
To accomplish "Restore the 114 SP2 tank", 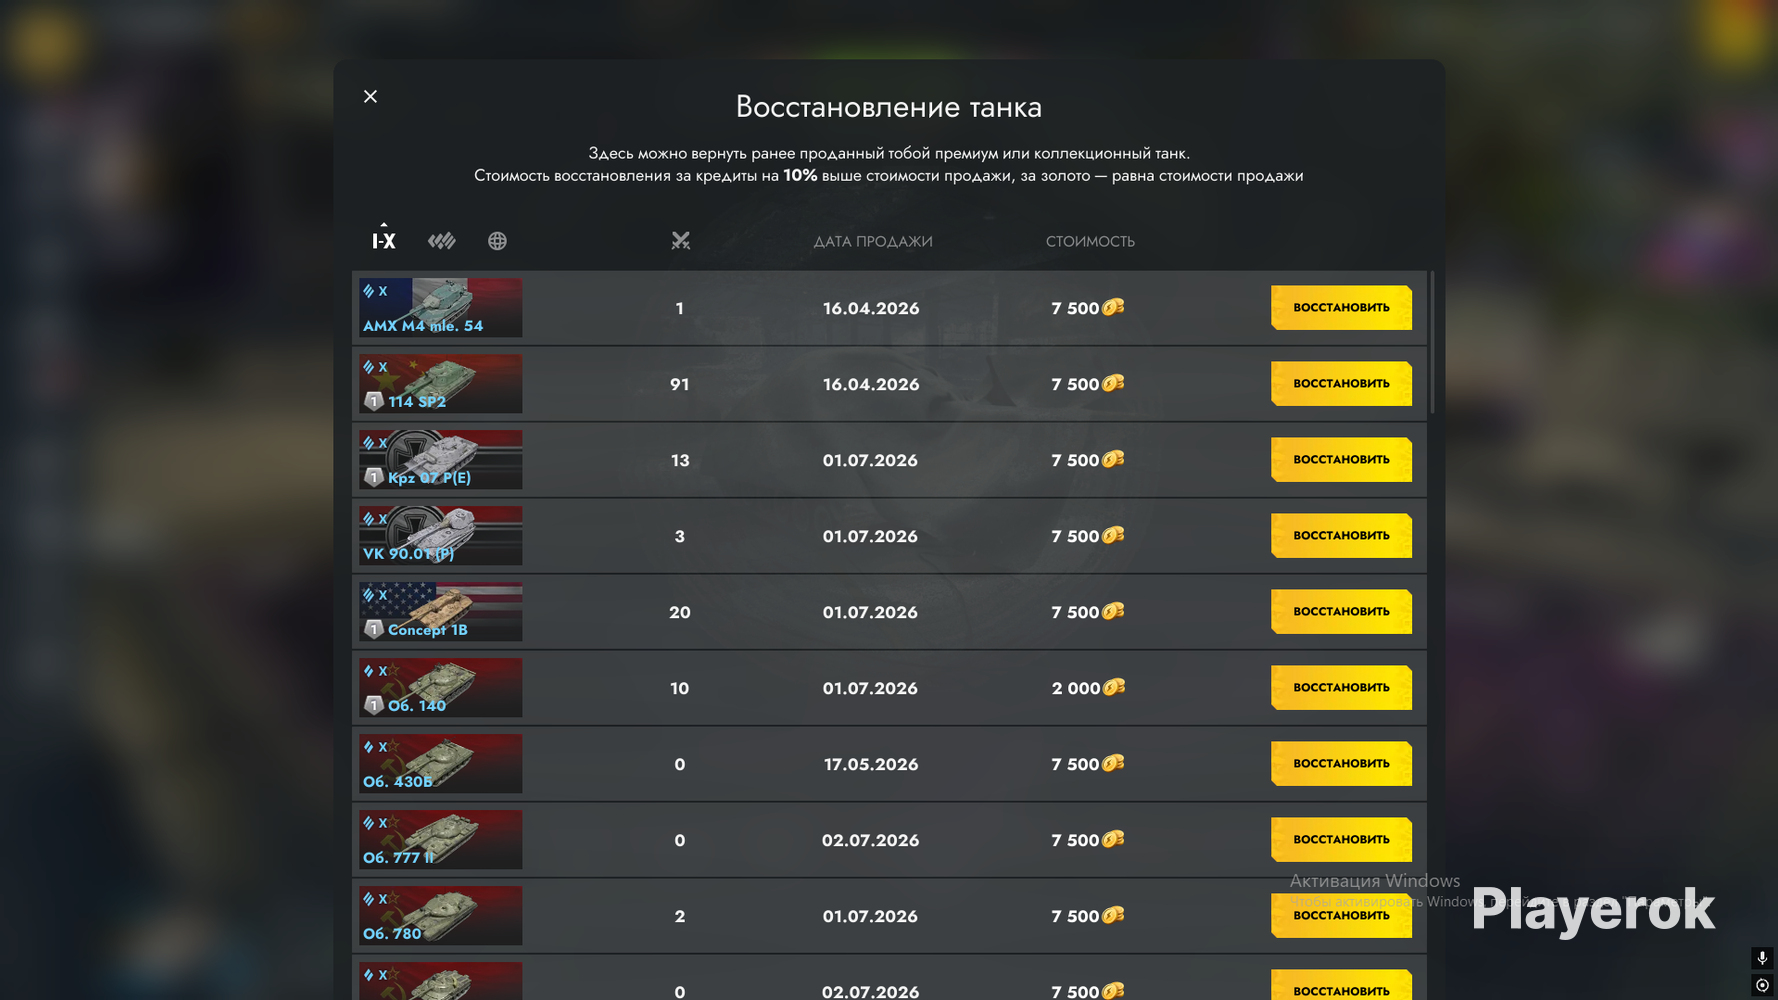I will click(1341, 383).
